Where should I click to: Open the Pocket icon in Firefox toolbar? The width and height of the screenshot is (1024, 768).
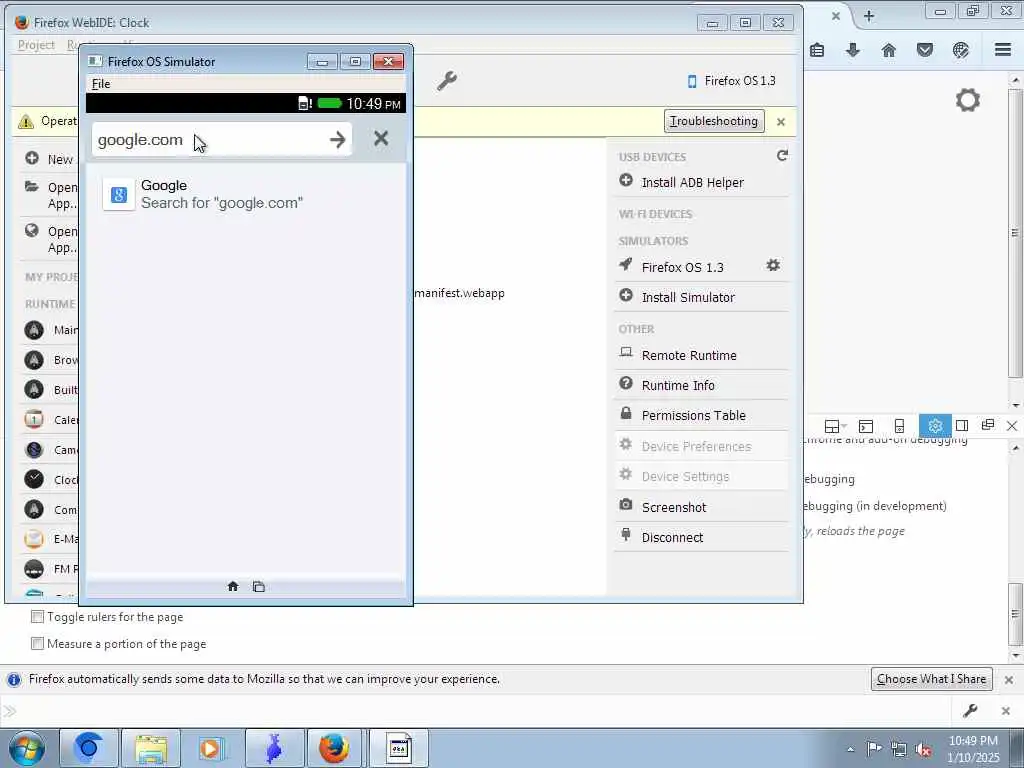[925, 50]
